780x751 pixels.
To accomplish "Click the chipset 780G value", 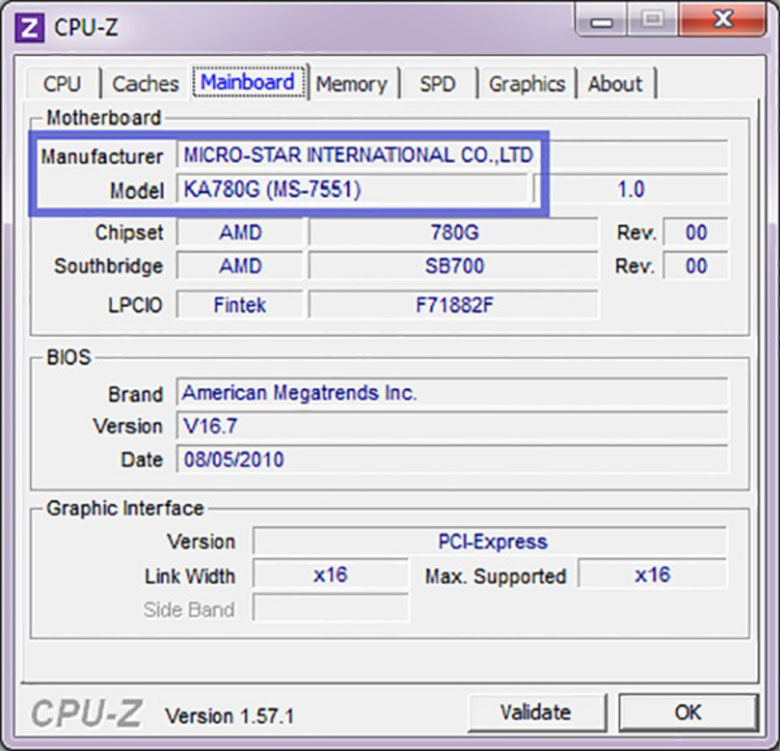I will pyautogui.click(x=454, y=232).
